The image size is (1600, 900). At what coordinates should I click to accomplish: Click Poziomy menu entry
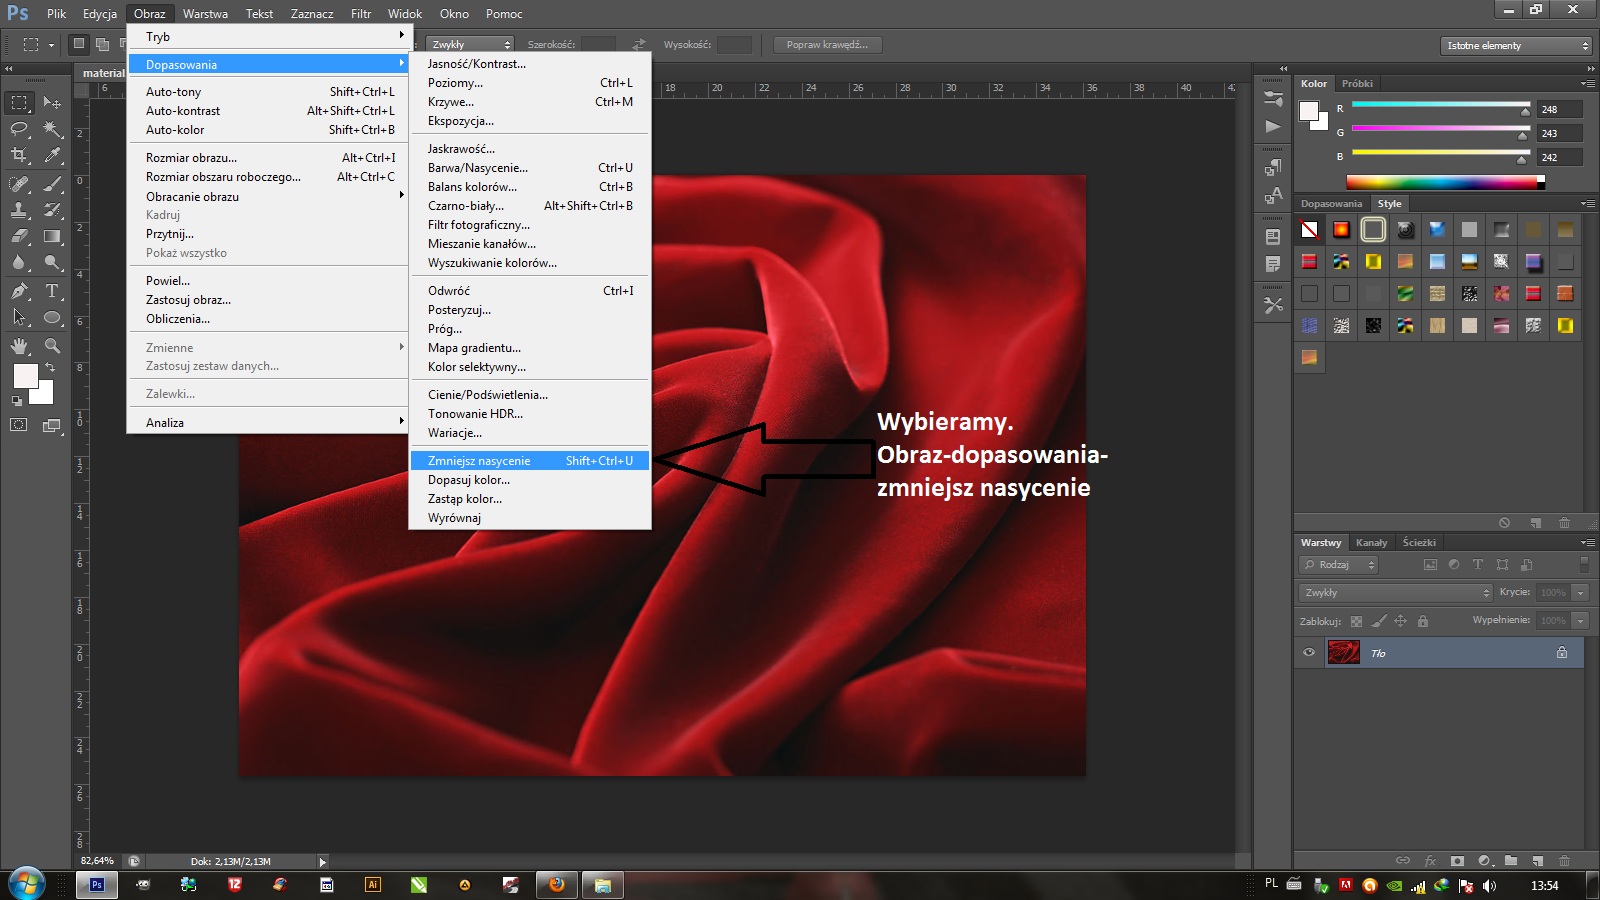coord(530,83)
